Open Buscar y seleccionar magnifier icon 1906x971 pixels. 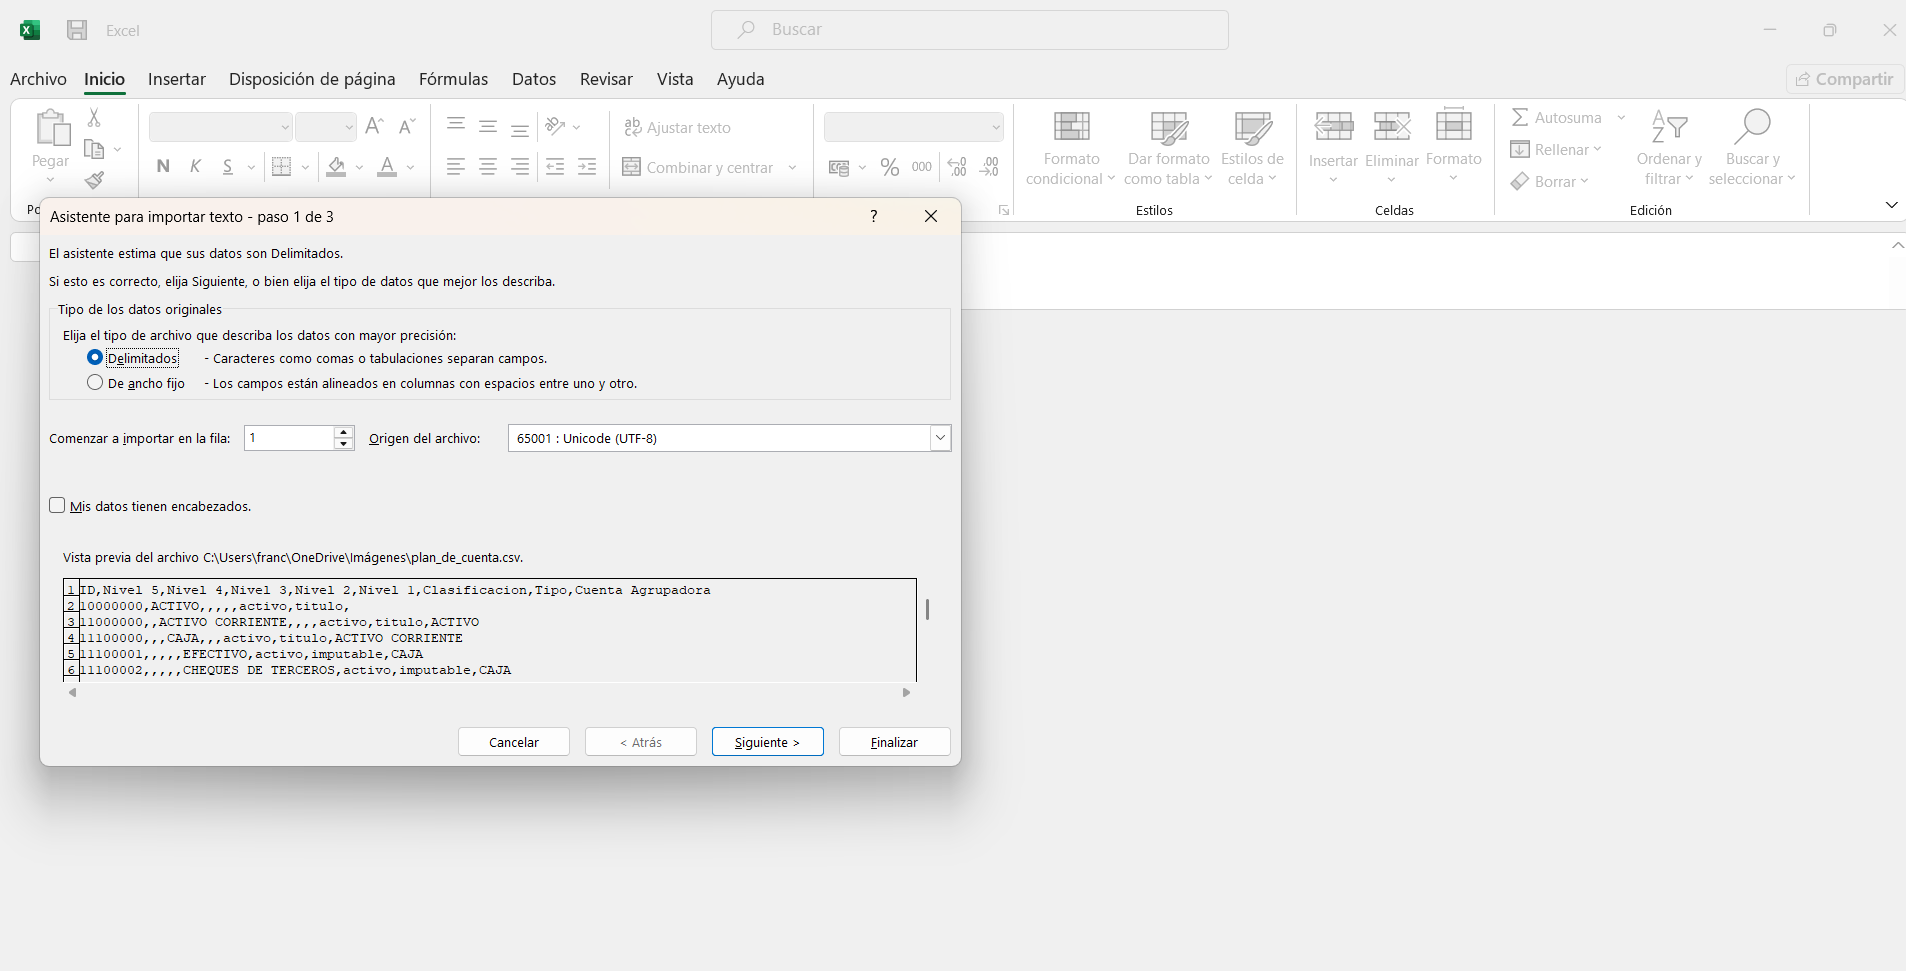(x=1752, y=128)
